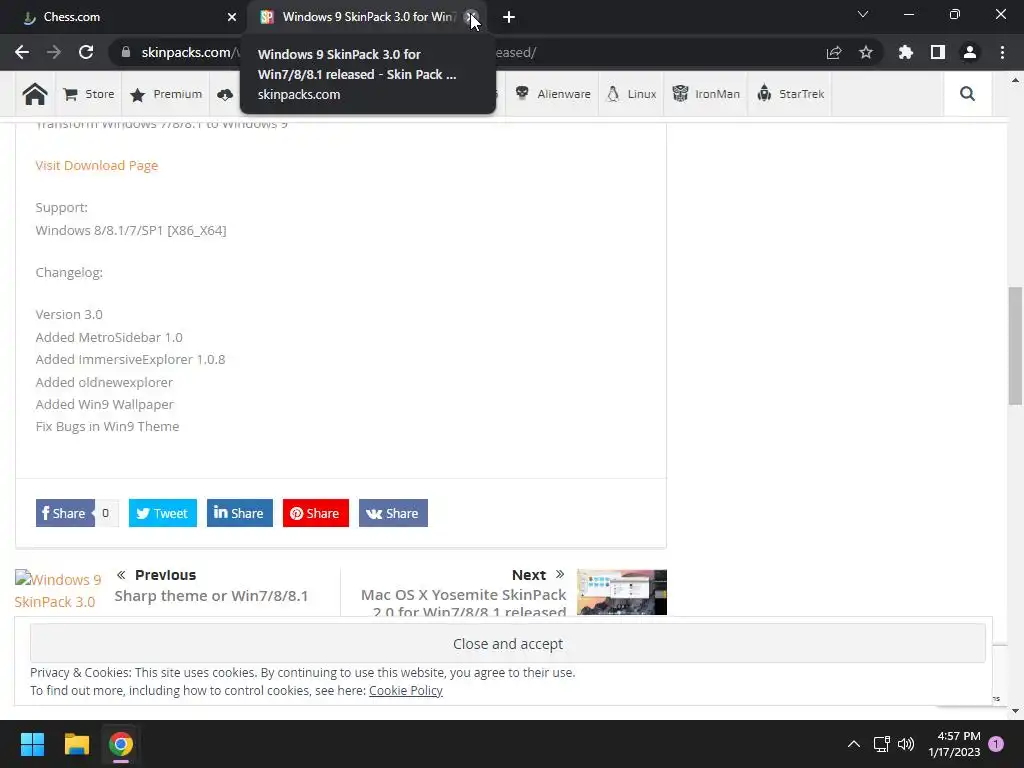This screenshot has width=1024, height=768.
Task: Select the text Added ImmersiveExplorer 1.0.8
Action: (x=131, y=360)
